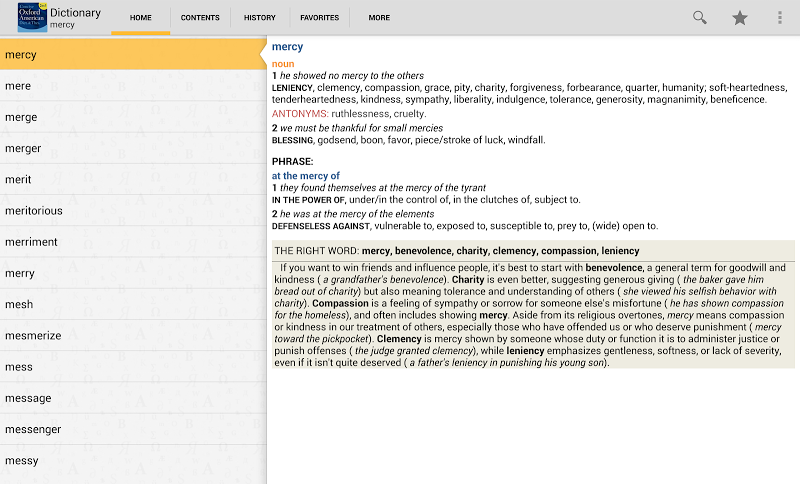Screen dimensions: 800x484
Task: Select 'mere' in the word list
Action: click(x=133, y=86)
